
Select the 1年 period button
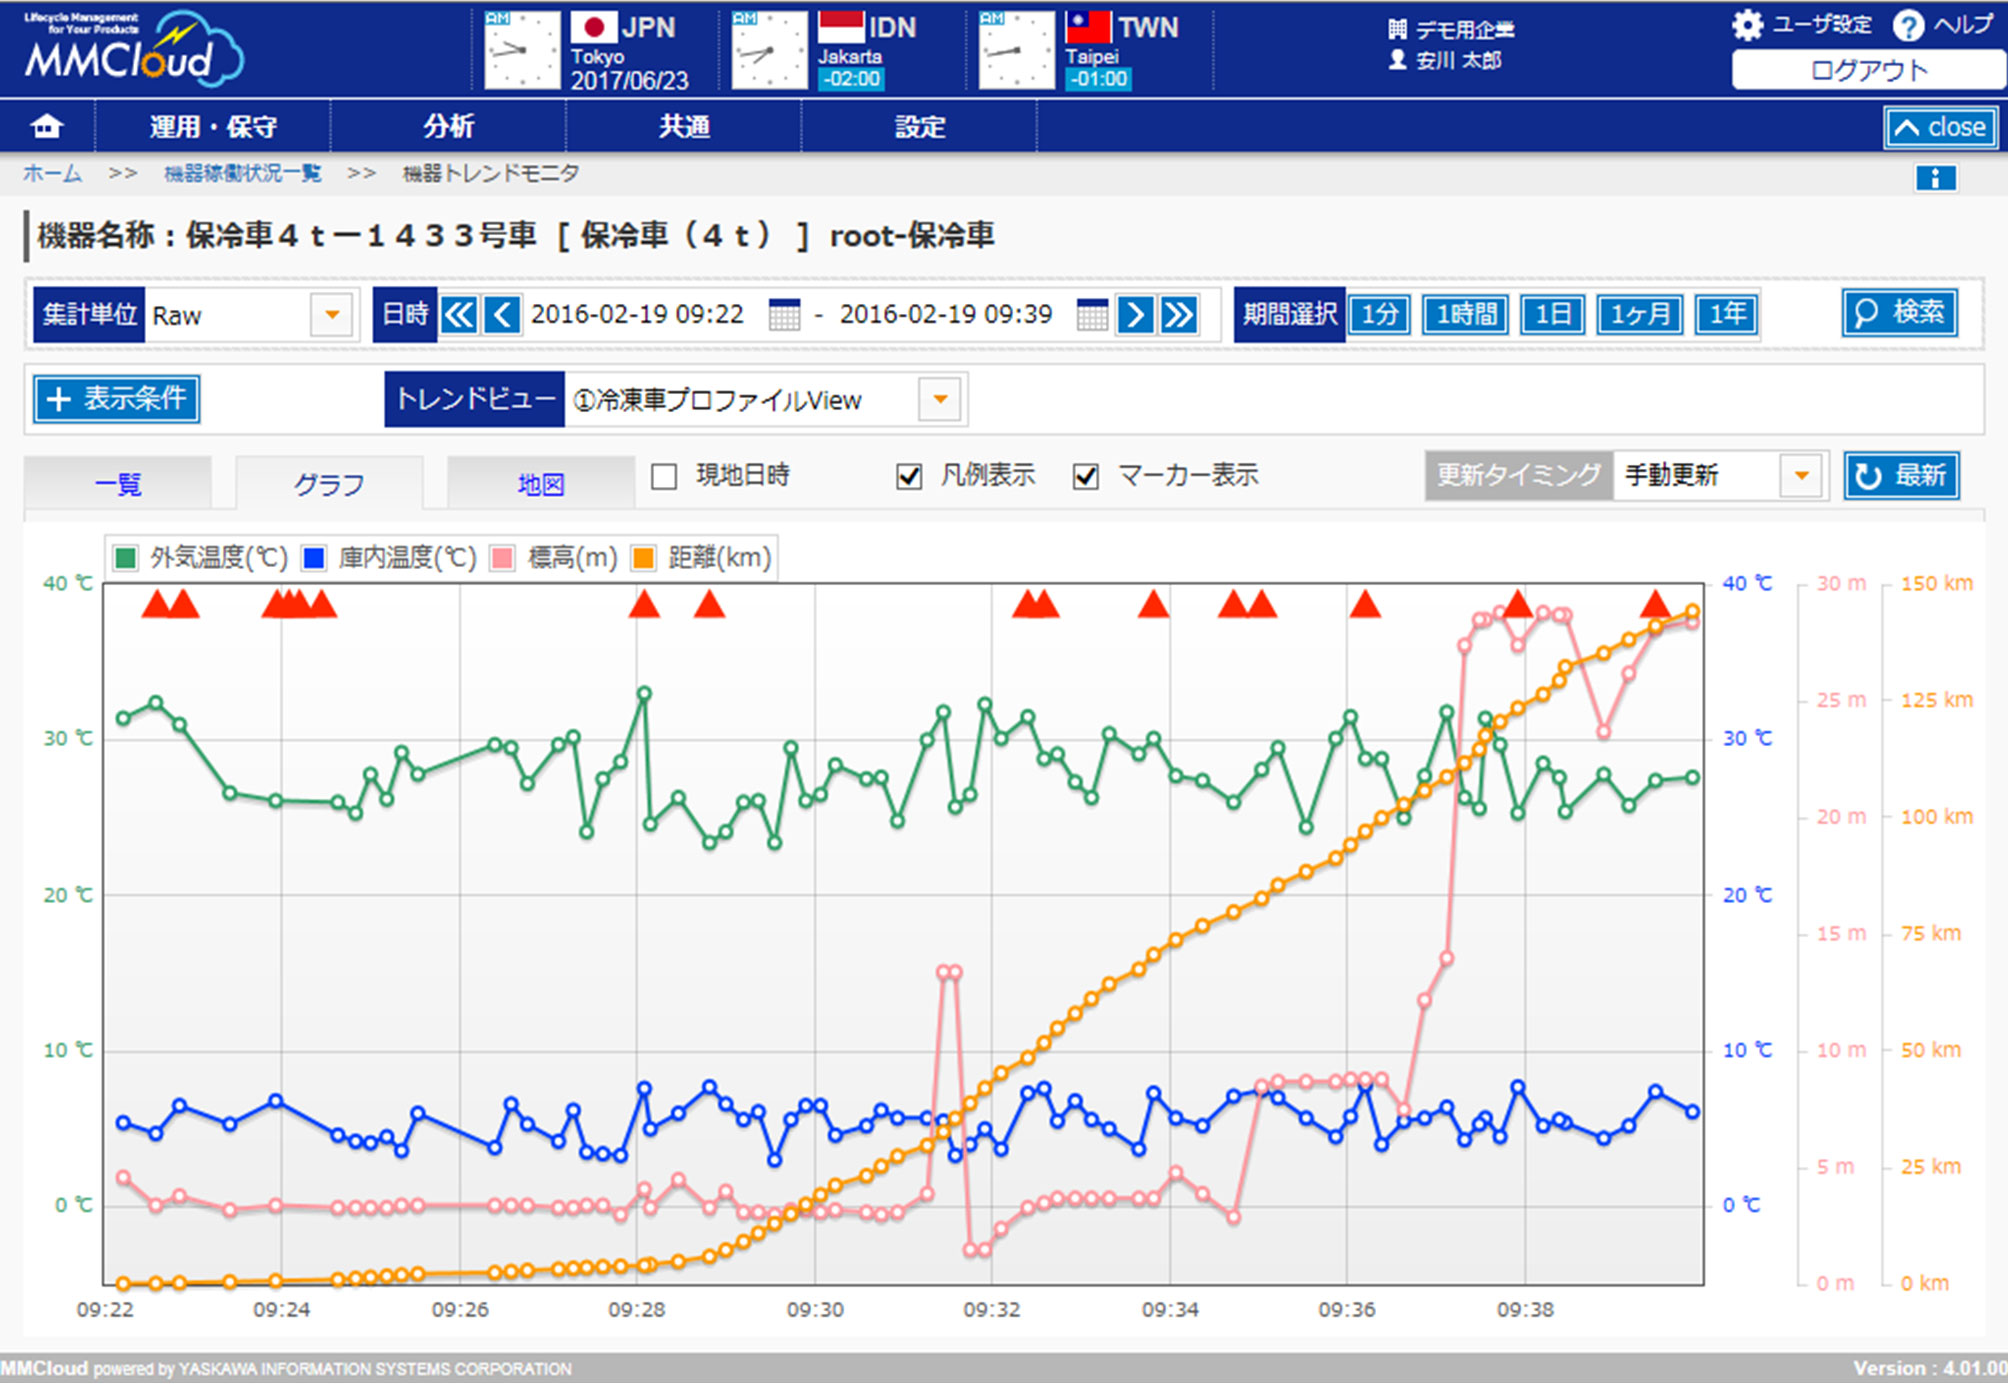(x=1727, y=315)
